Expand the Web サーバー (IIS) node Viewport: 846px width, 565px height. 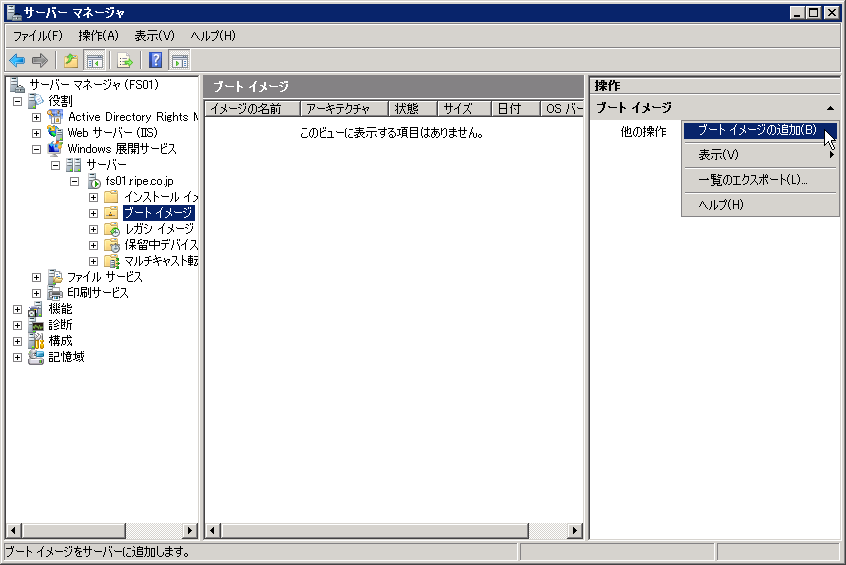(36, 133)
